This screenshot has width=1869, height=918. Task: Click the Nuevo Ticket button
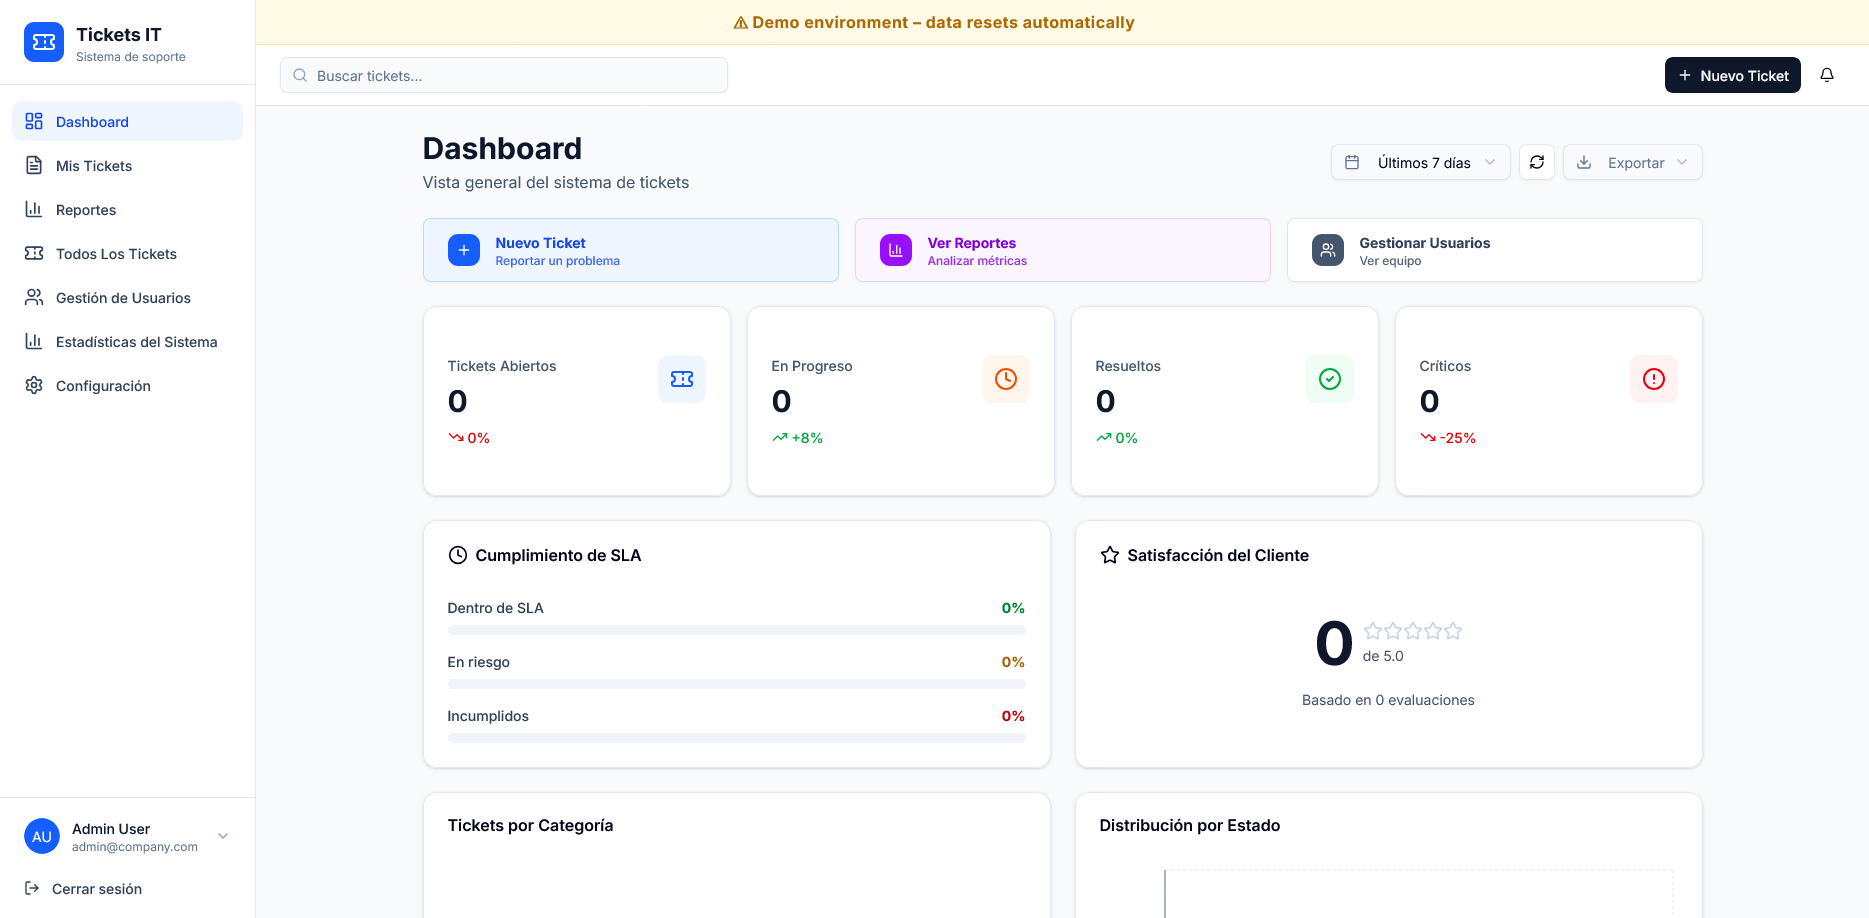click(x=1733, y=75)
